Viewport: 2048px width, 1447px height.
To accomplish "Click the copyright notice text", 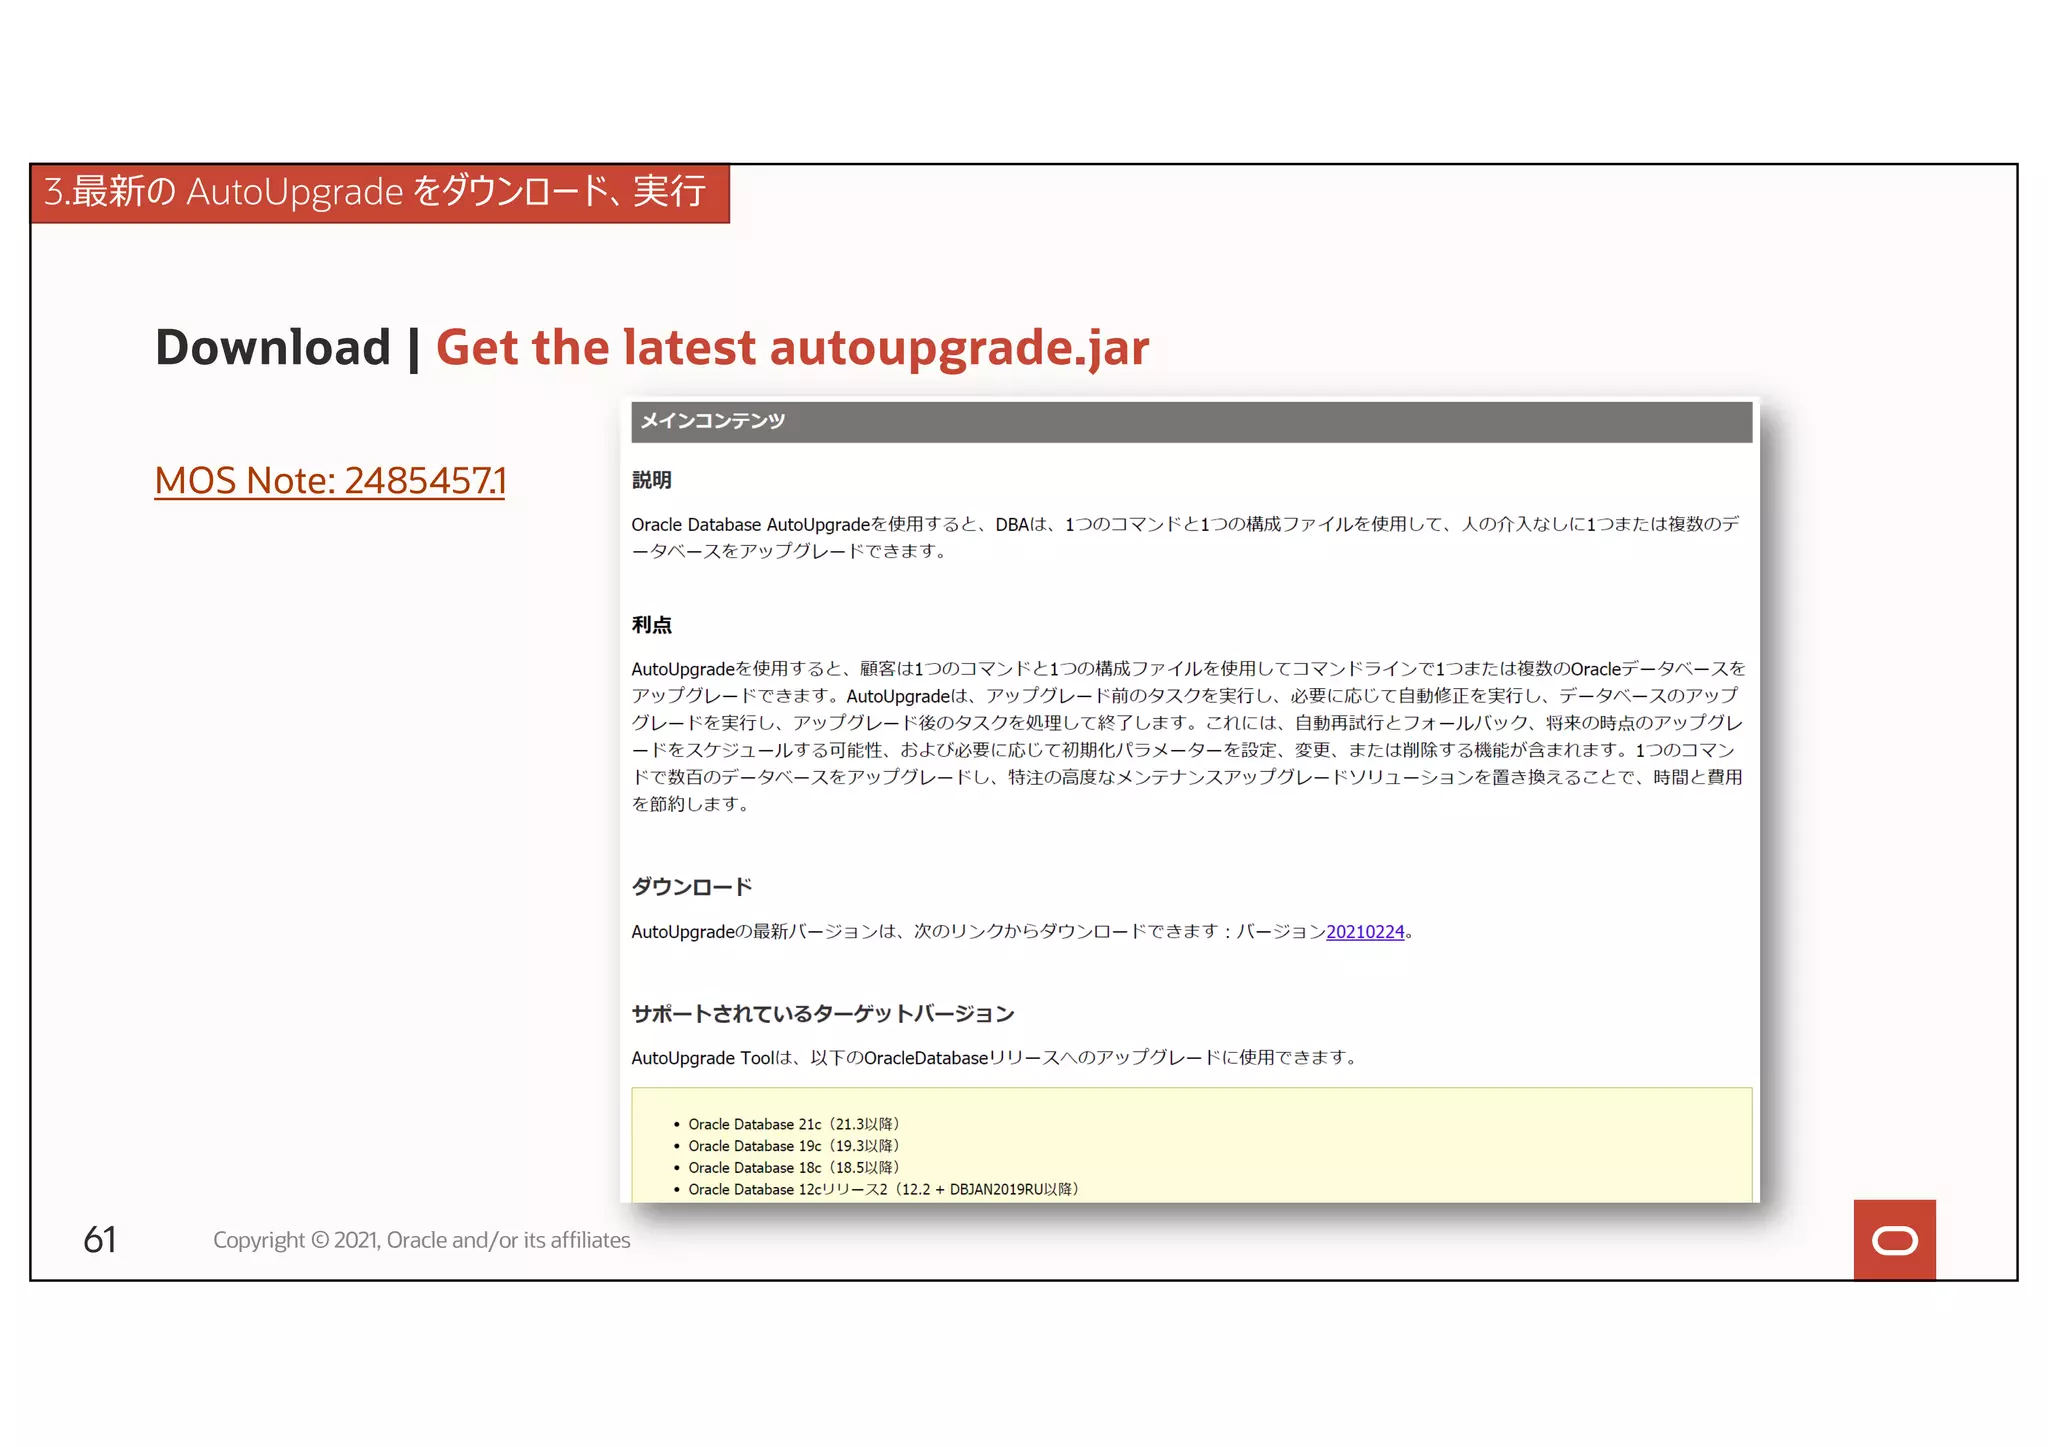I will pos(421,1240).
